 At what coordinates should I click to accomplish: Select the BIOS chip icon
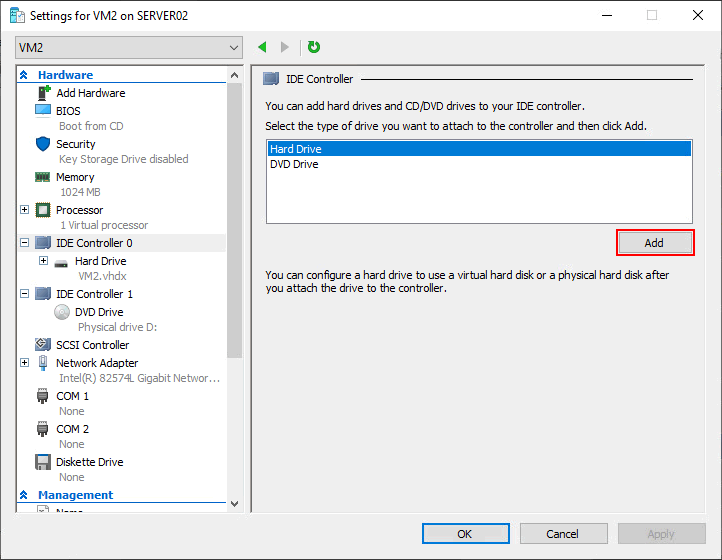(x=43, y=111)
